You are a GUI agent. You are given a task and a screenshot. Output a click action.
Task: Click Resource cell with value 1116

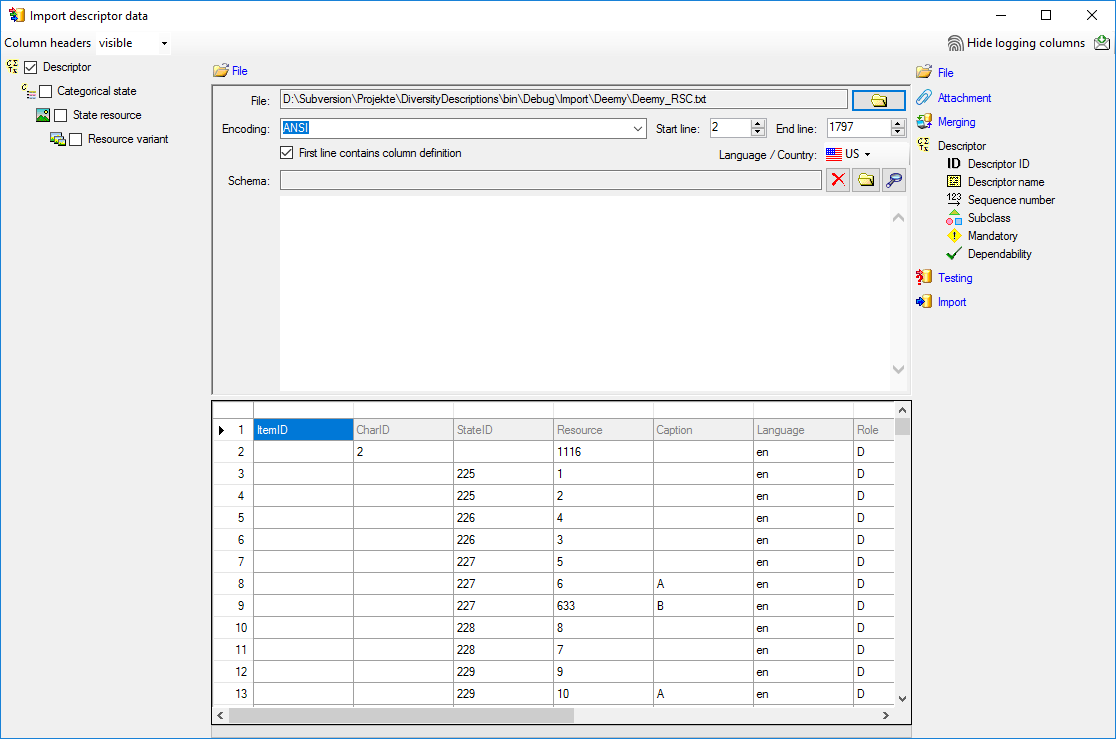click(604, 452)
